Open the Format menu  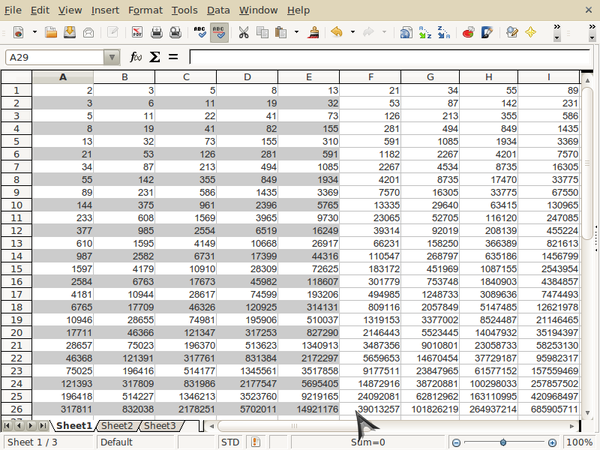(x=145, y=10)
